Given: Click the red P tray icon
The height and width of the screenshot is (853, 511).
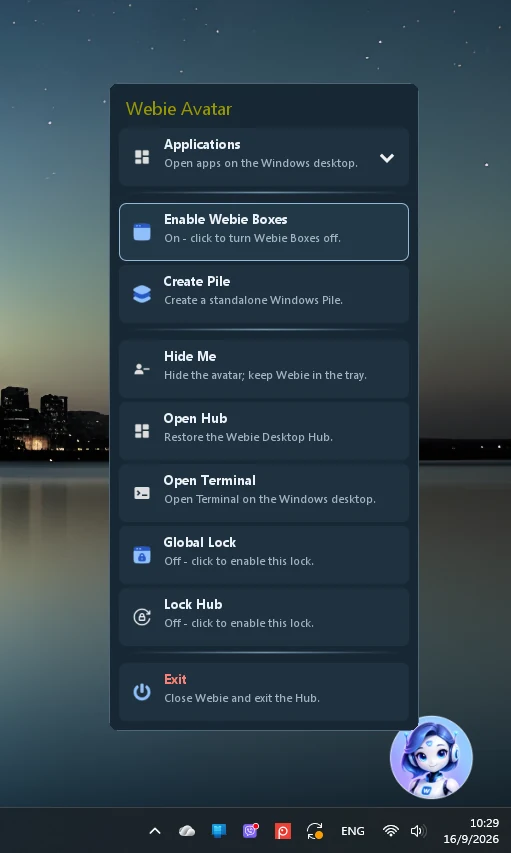Looking at the screenshot, I should click(x=282, y=831).
